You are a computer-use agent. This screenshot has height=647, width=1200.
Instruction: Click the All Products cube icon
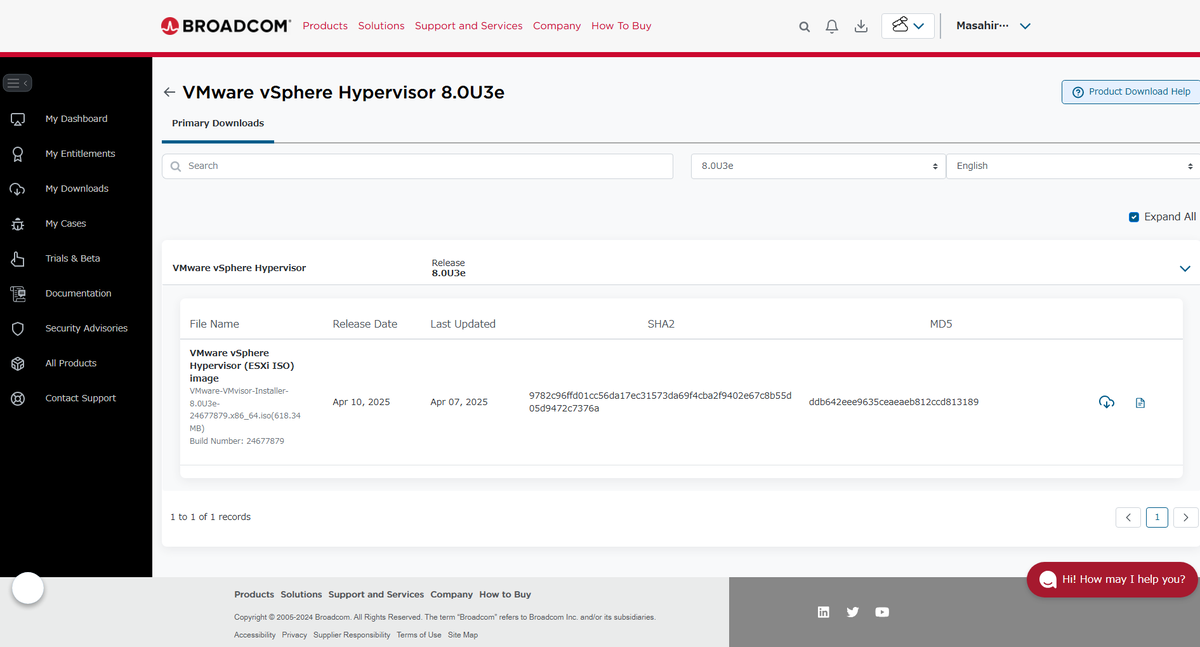coord(17,364)
